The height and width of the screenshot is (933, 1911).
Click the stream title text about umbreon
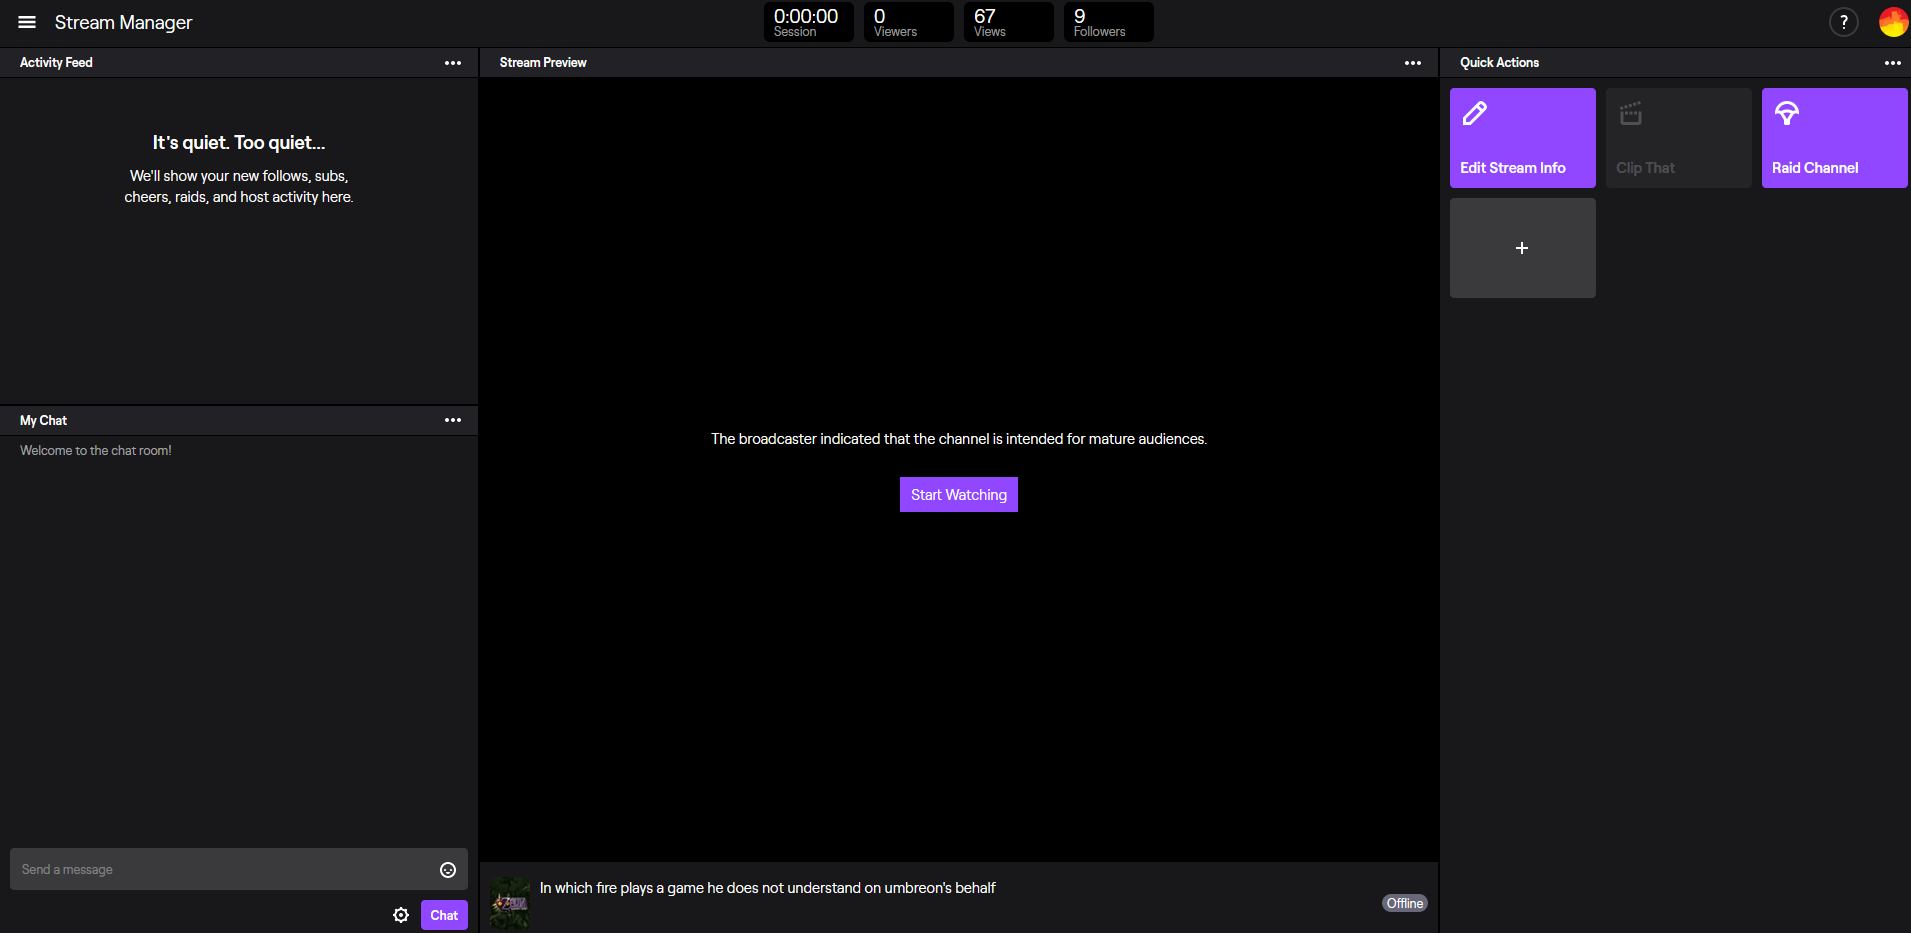coord(768,888)
